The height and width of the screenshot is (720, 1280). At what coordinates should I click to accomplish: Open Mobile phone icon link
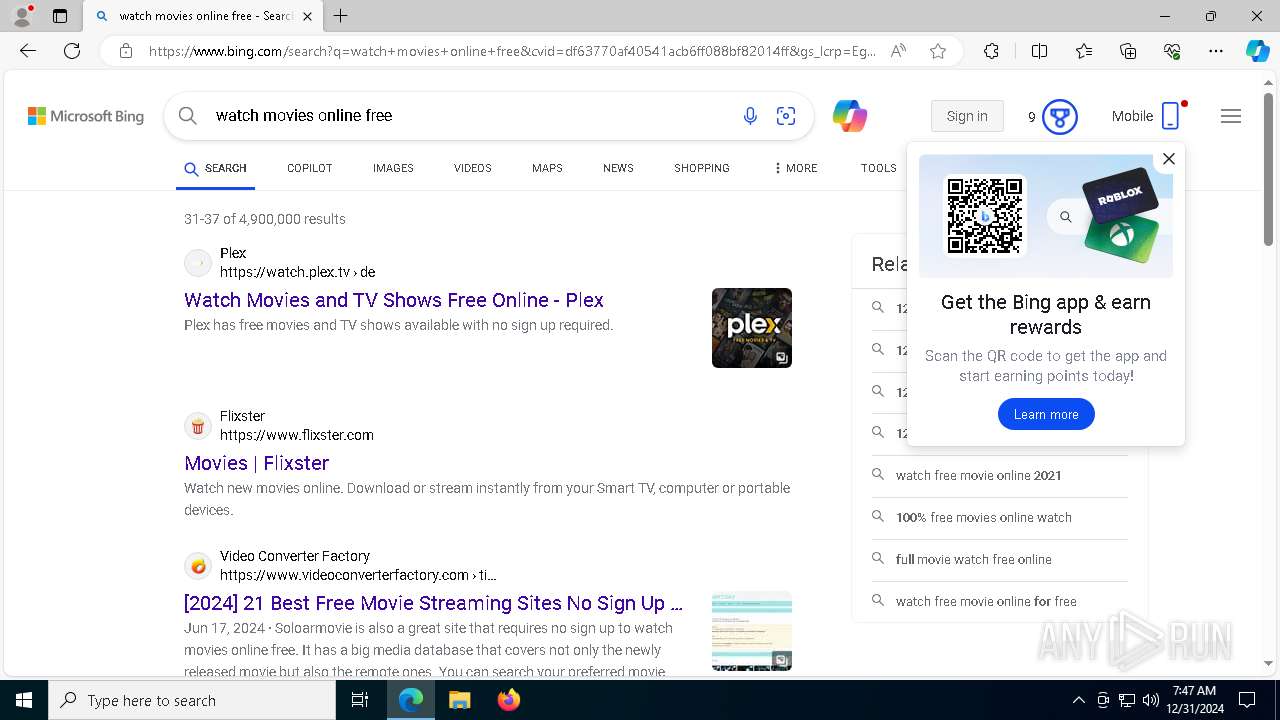[1171, 116]
